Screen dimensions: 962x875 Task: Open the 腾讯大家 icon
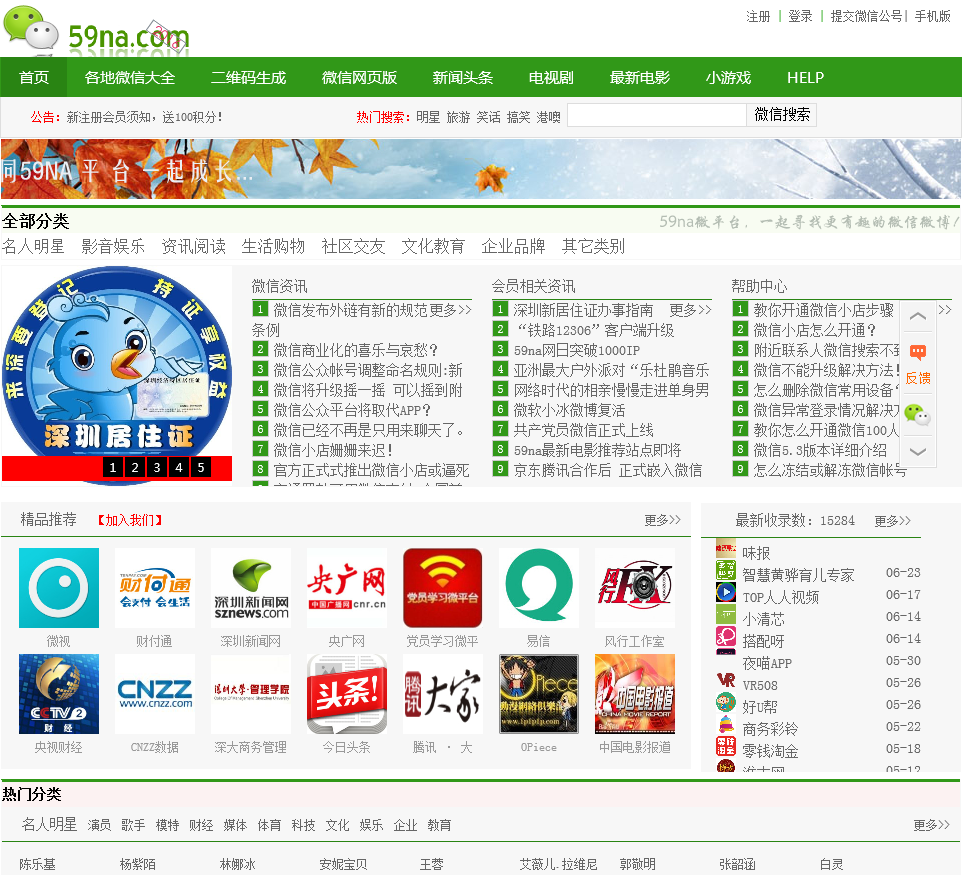point(442,694)
